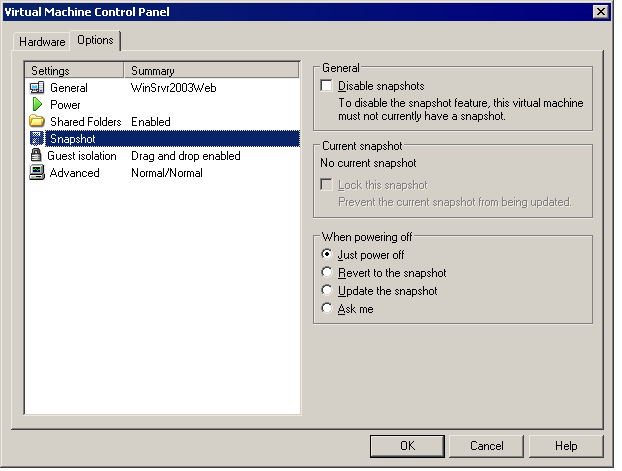Select the Just power off option
622x471 pixels.
click(x=327, y=255)
